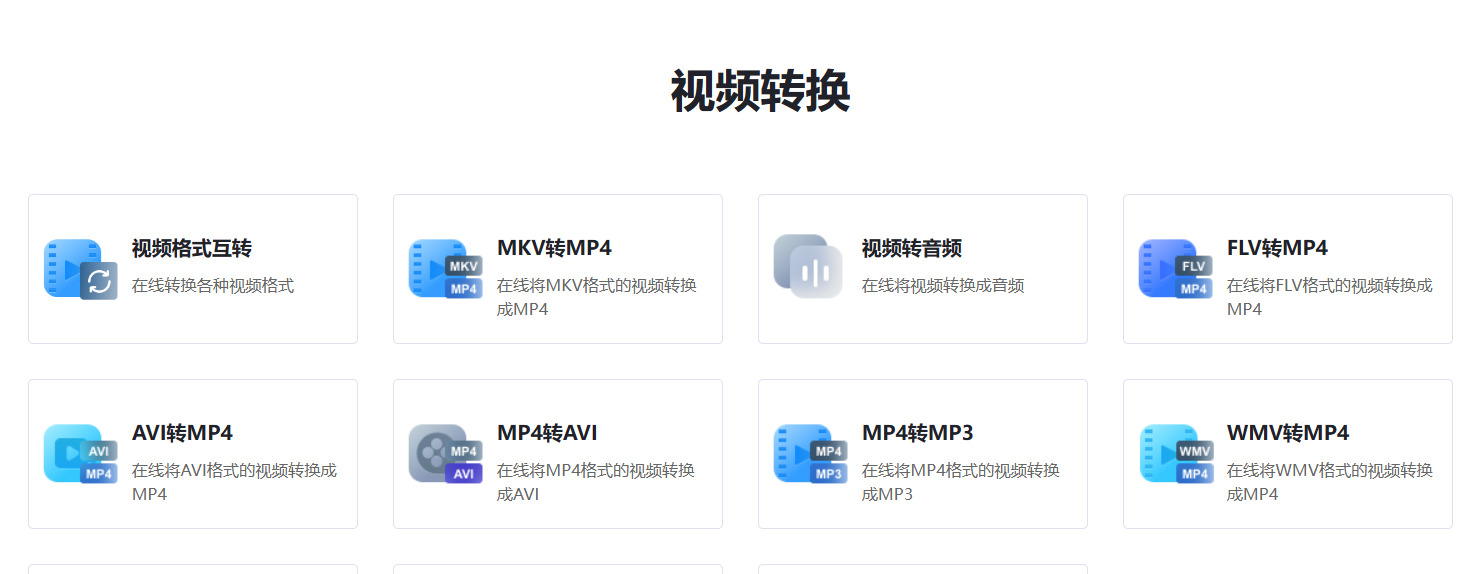
Task: Open the WMV转MP4 title link
Action: coord(1288,433)
